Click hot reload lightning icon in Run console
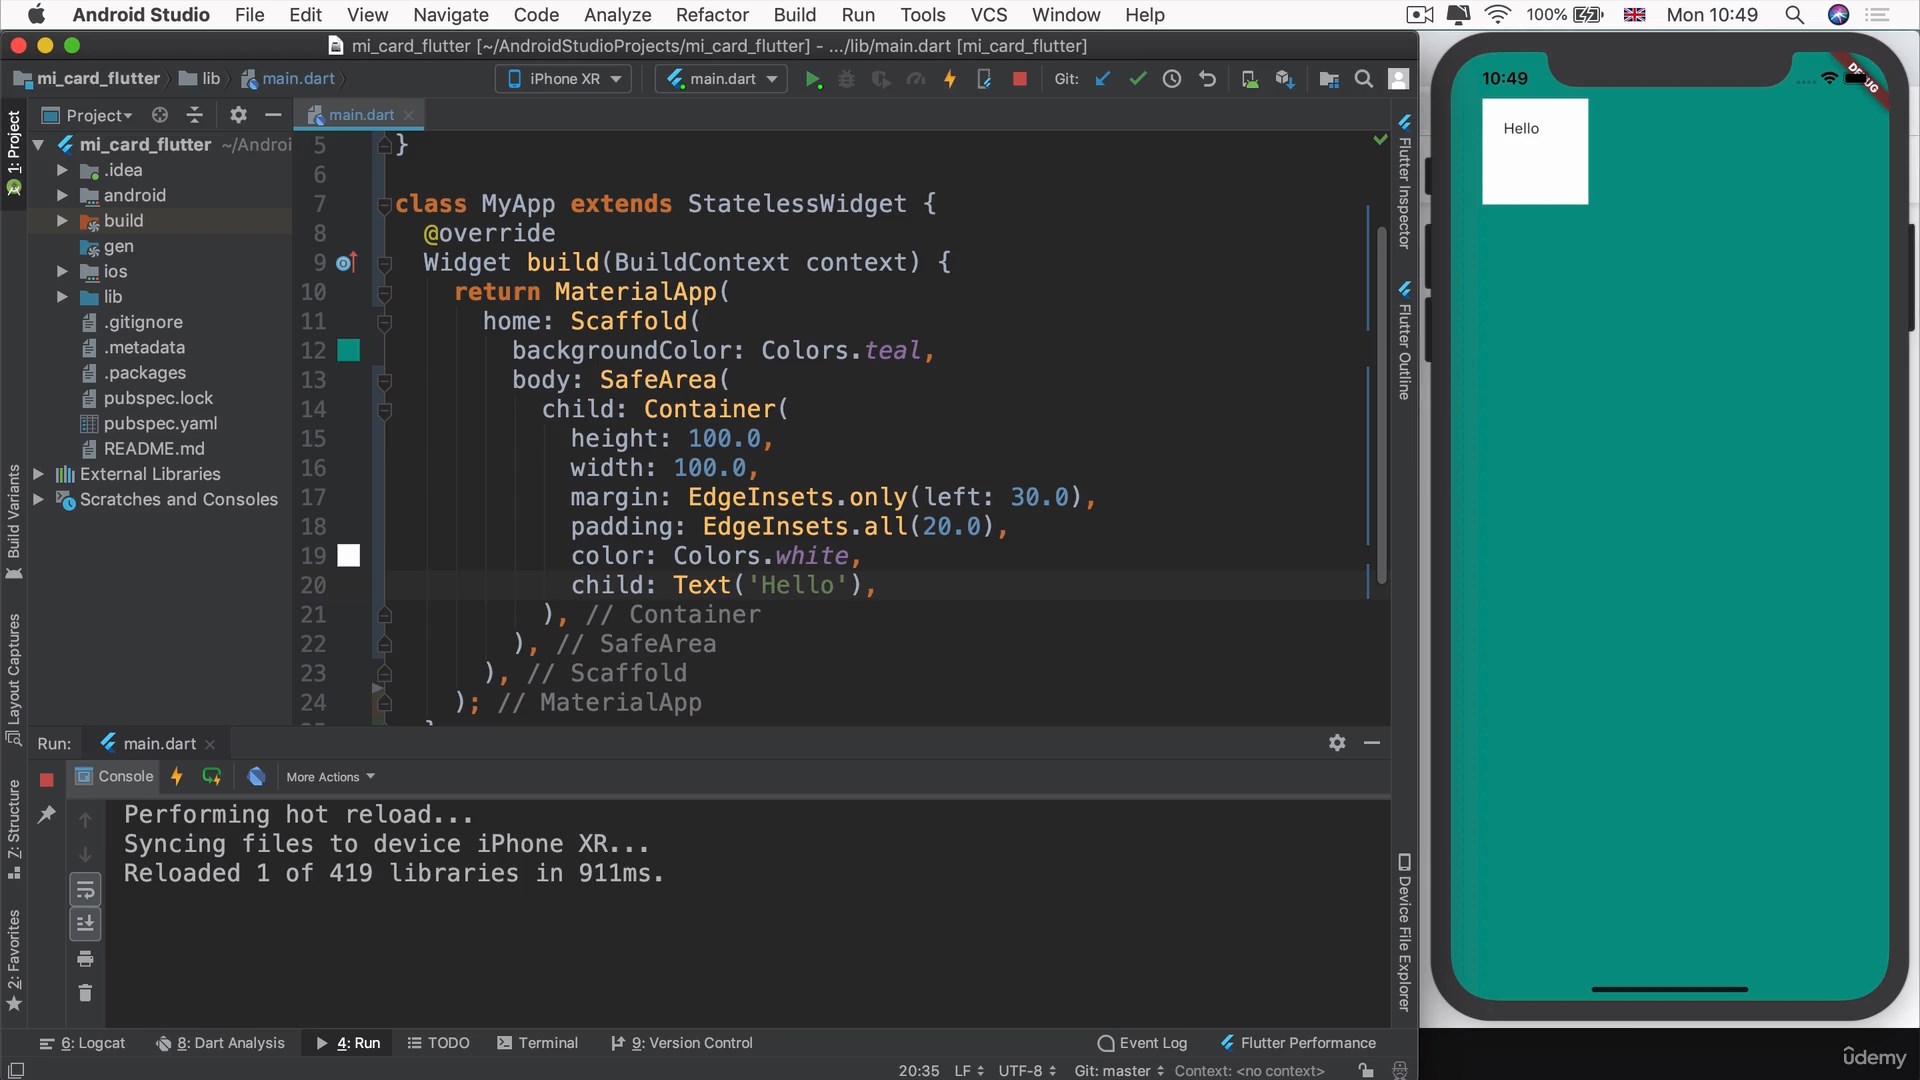Screen dimensions: 1920x1080 (177, 776)
